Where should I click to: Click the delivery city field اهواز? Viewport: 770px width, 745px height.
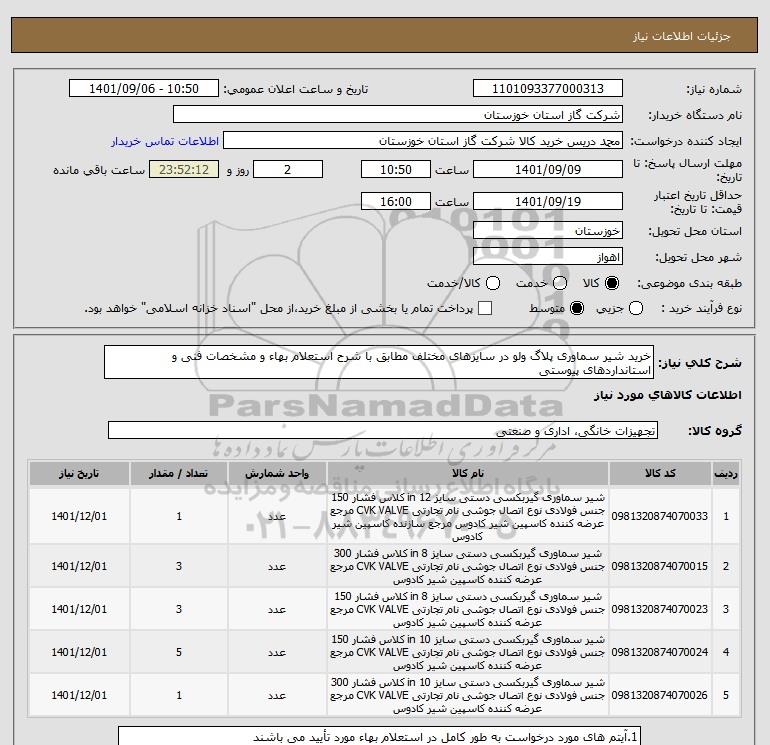tap(548, 256)
